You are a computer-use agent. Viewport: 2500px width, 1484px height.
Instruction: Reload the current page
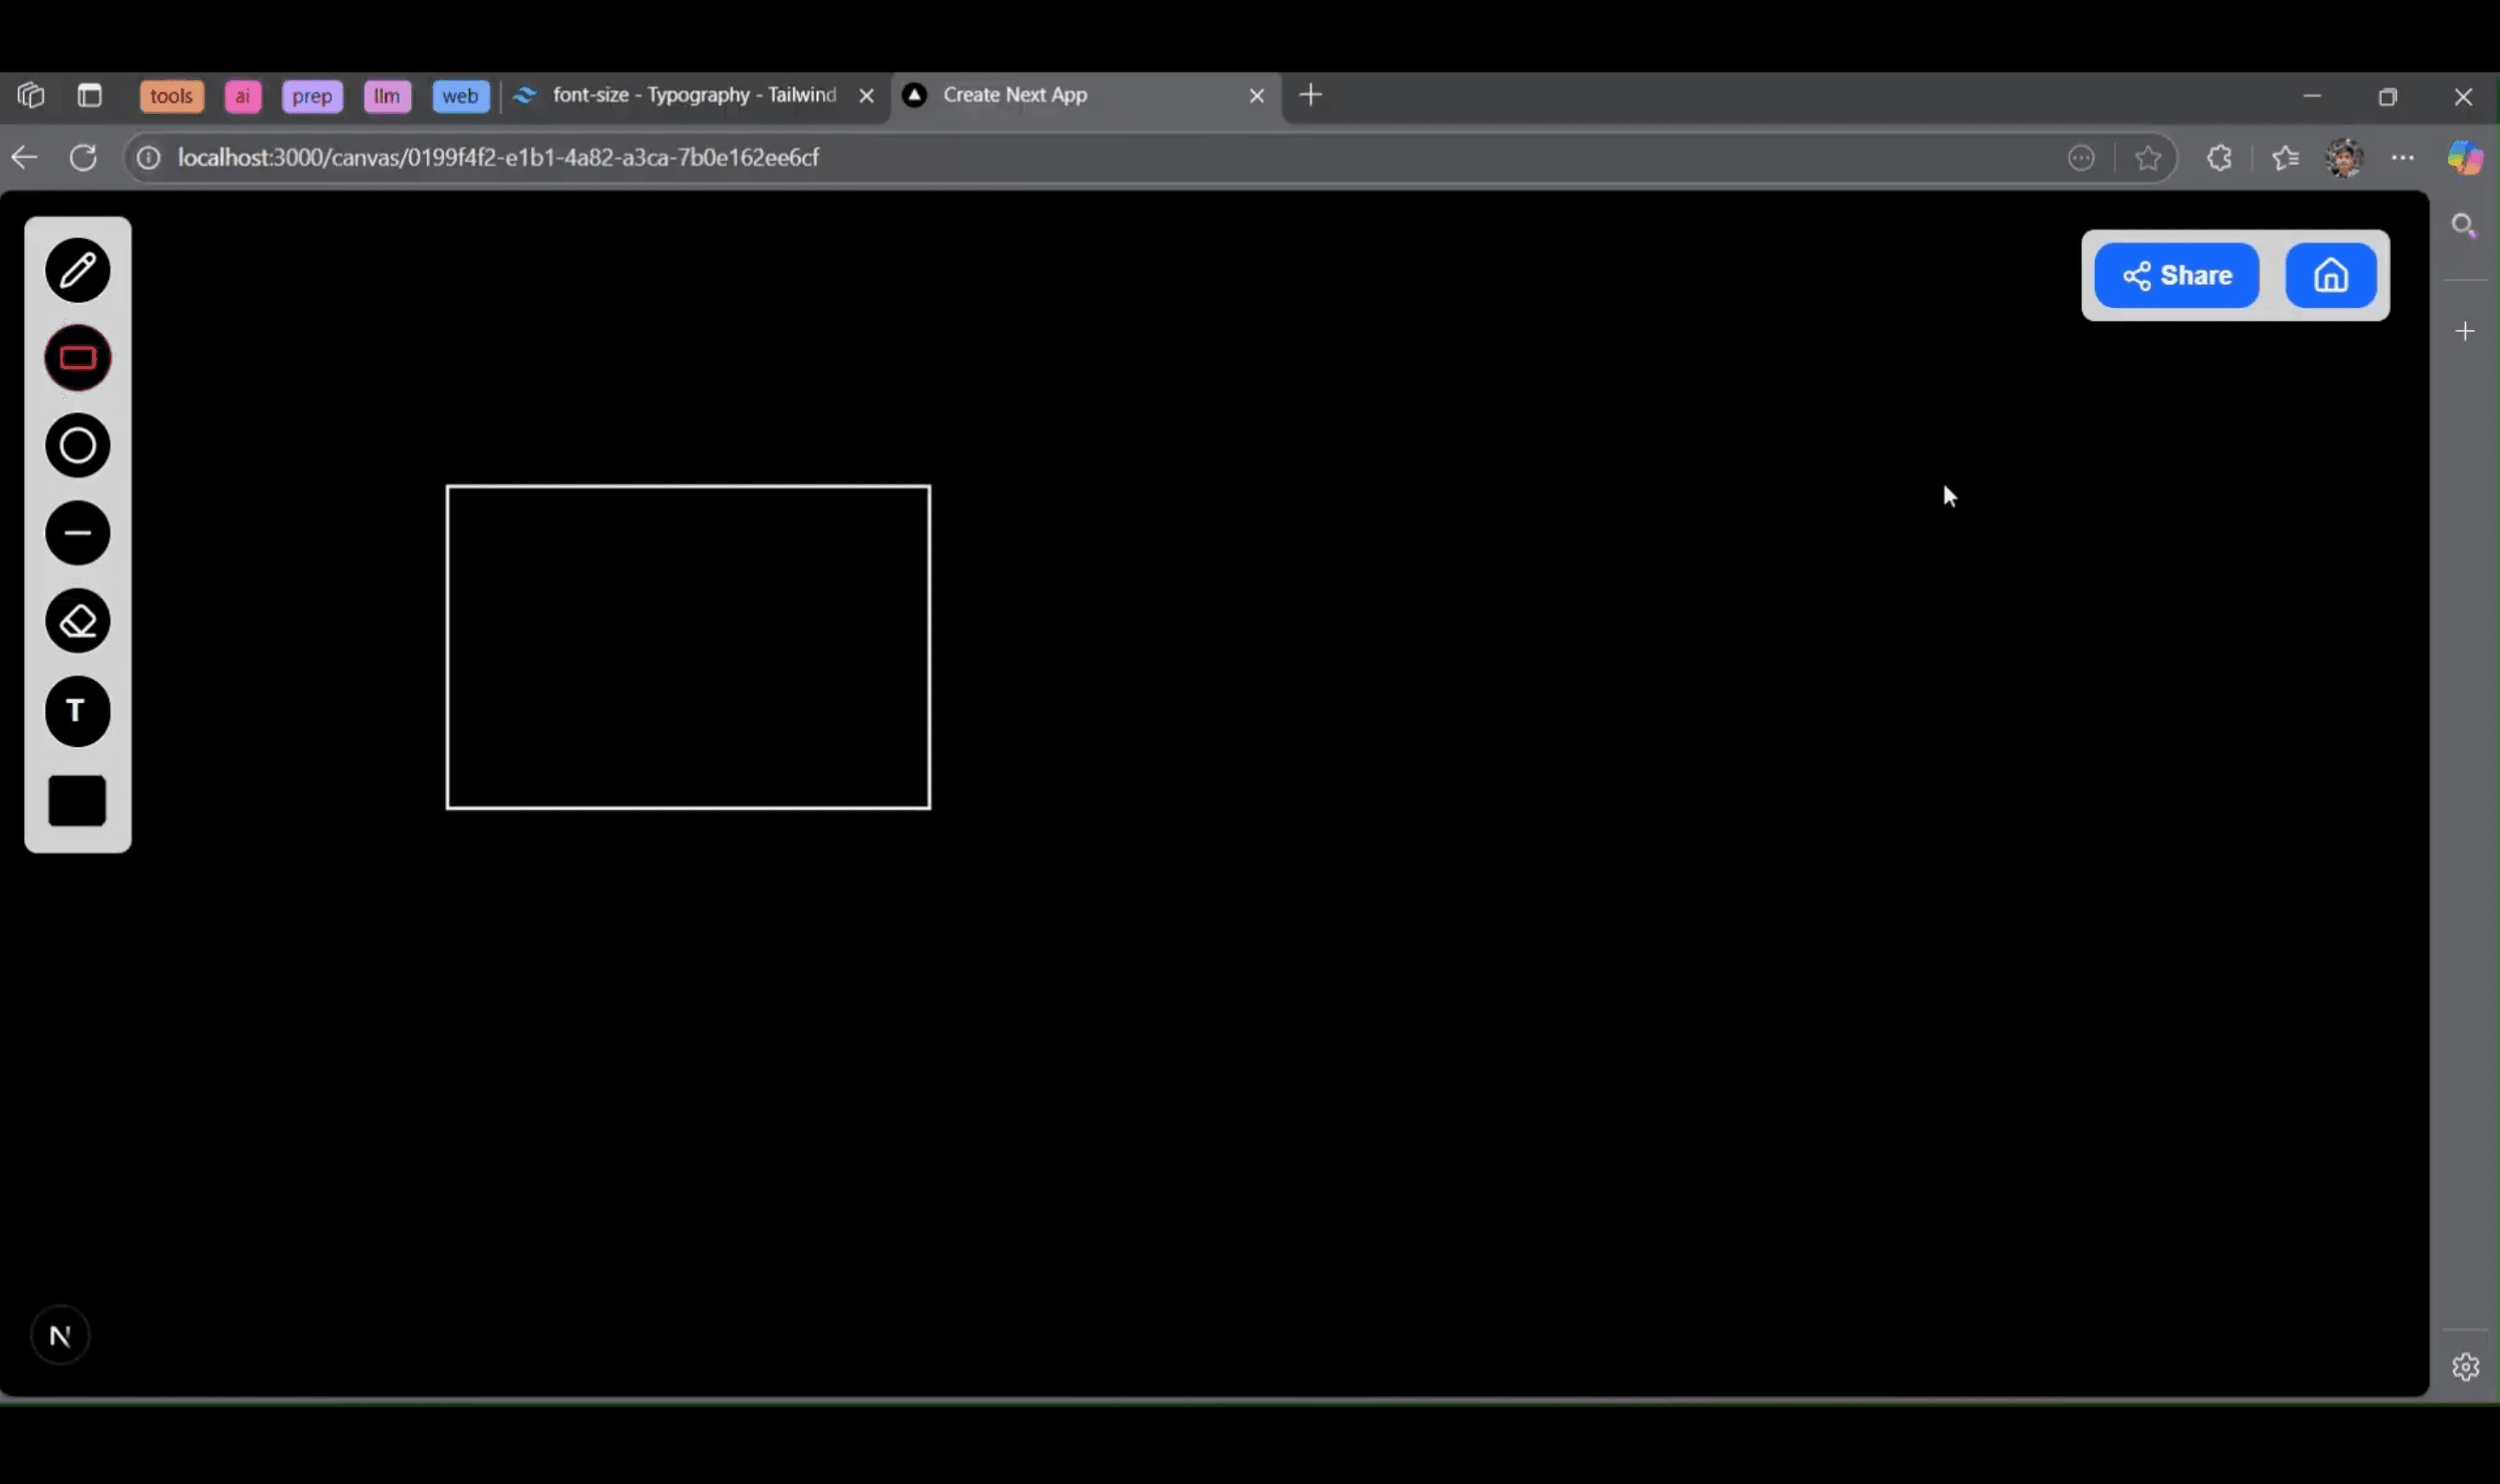[x=83, y=157]
